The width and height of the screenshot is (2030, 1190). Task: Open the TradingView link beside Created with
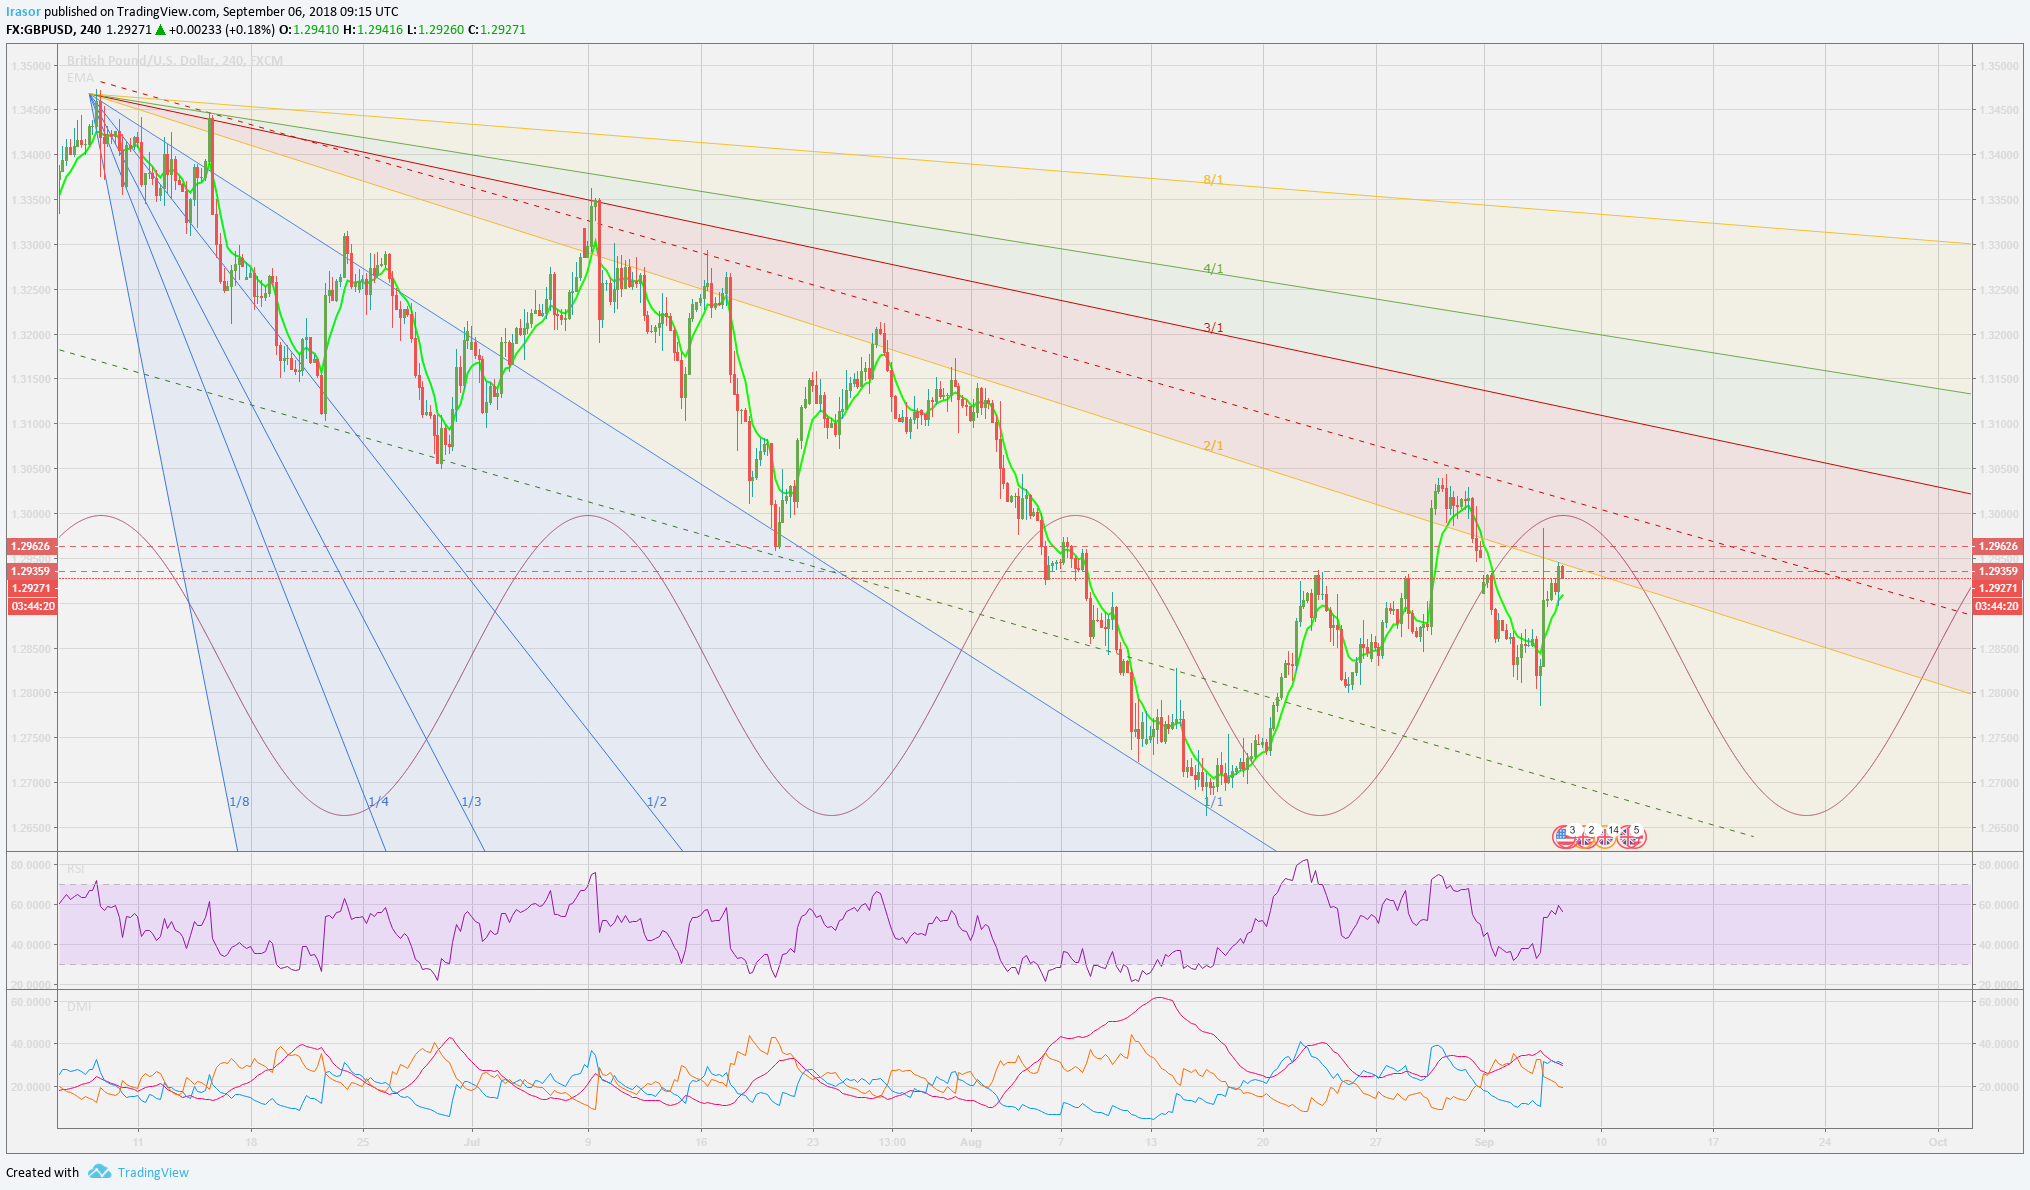pyautogui.click(x=153, y=1172)
